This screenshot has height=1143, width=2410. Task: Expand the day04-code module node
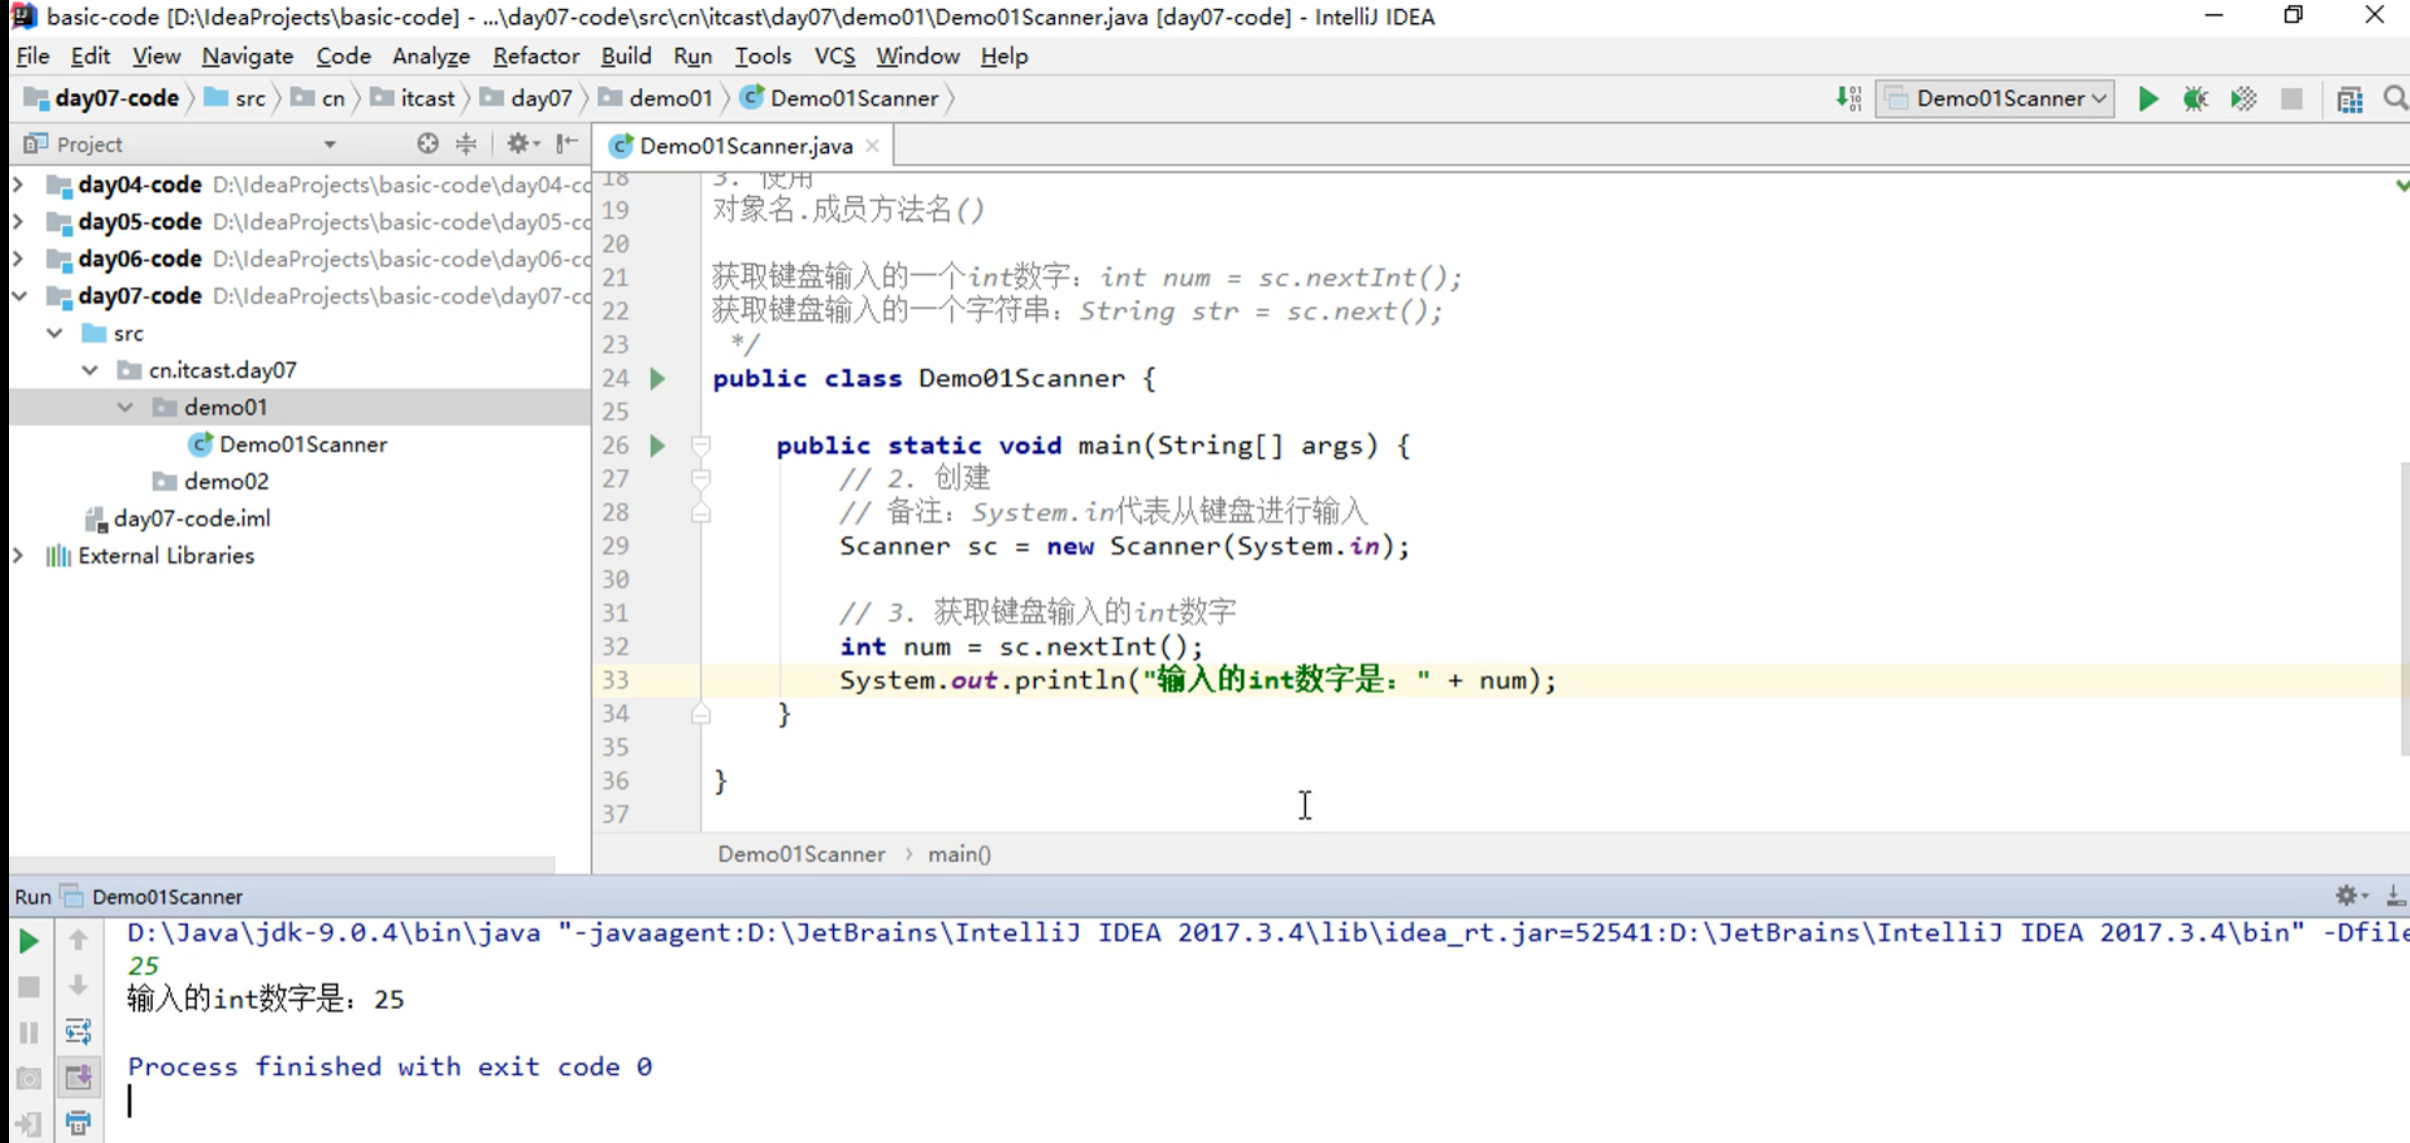(18, 185)
